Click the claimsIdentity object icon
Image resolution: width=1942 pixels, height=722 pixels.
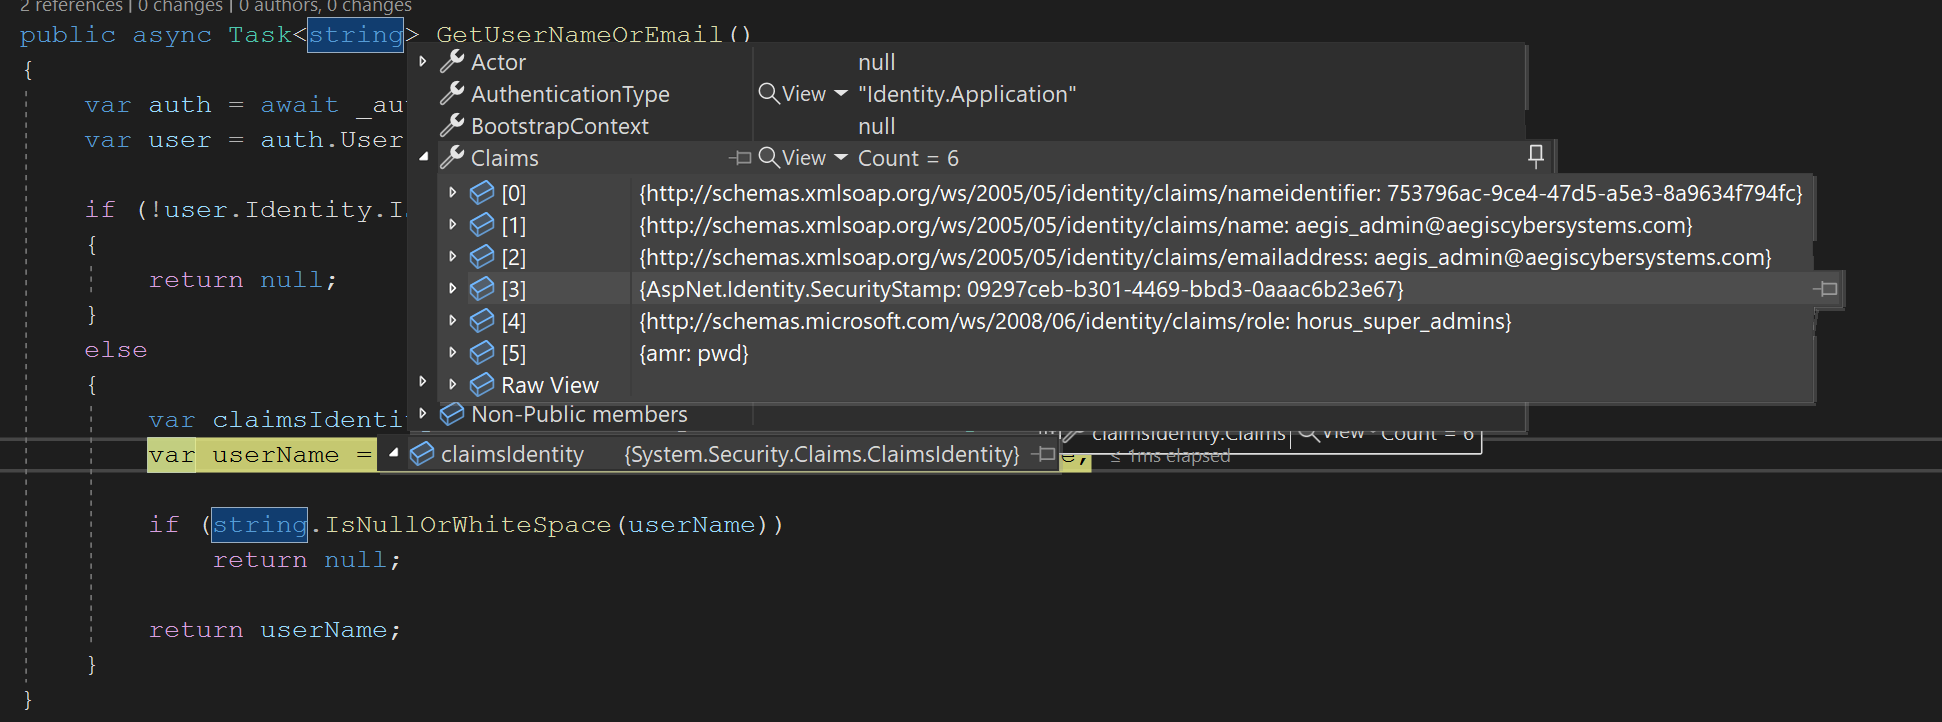tap(422, 453)
